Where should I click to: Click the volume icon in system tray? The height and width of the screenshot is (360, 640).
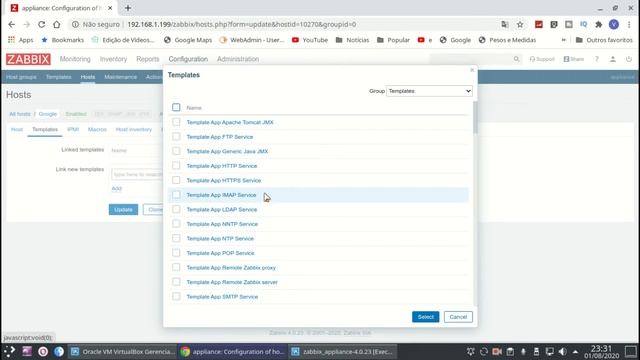pos(562,351)
